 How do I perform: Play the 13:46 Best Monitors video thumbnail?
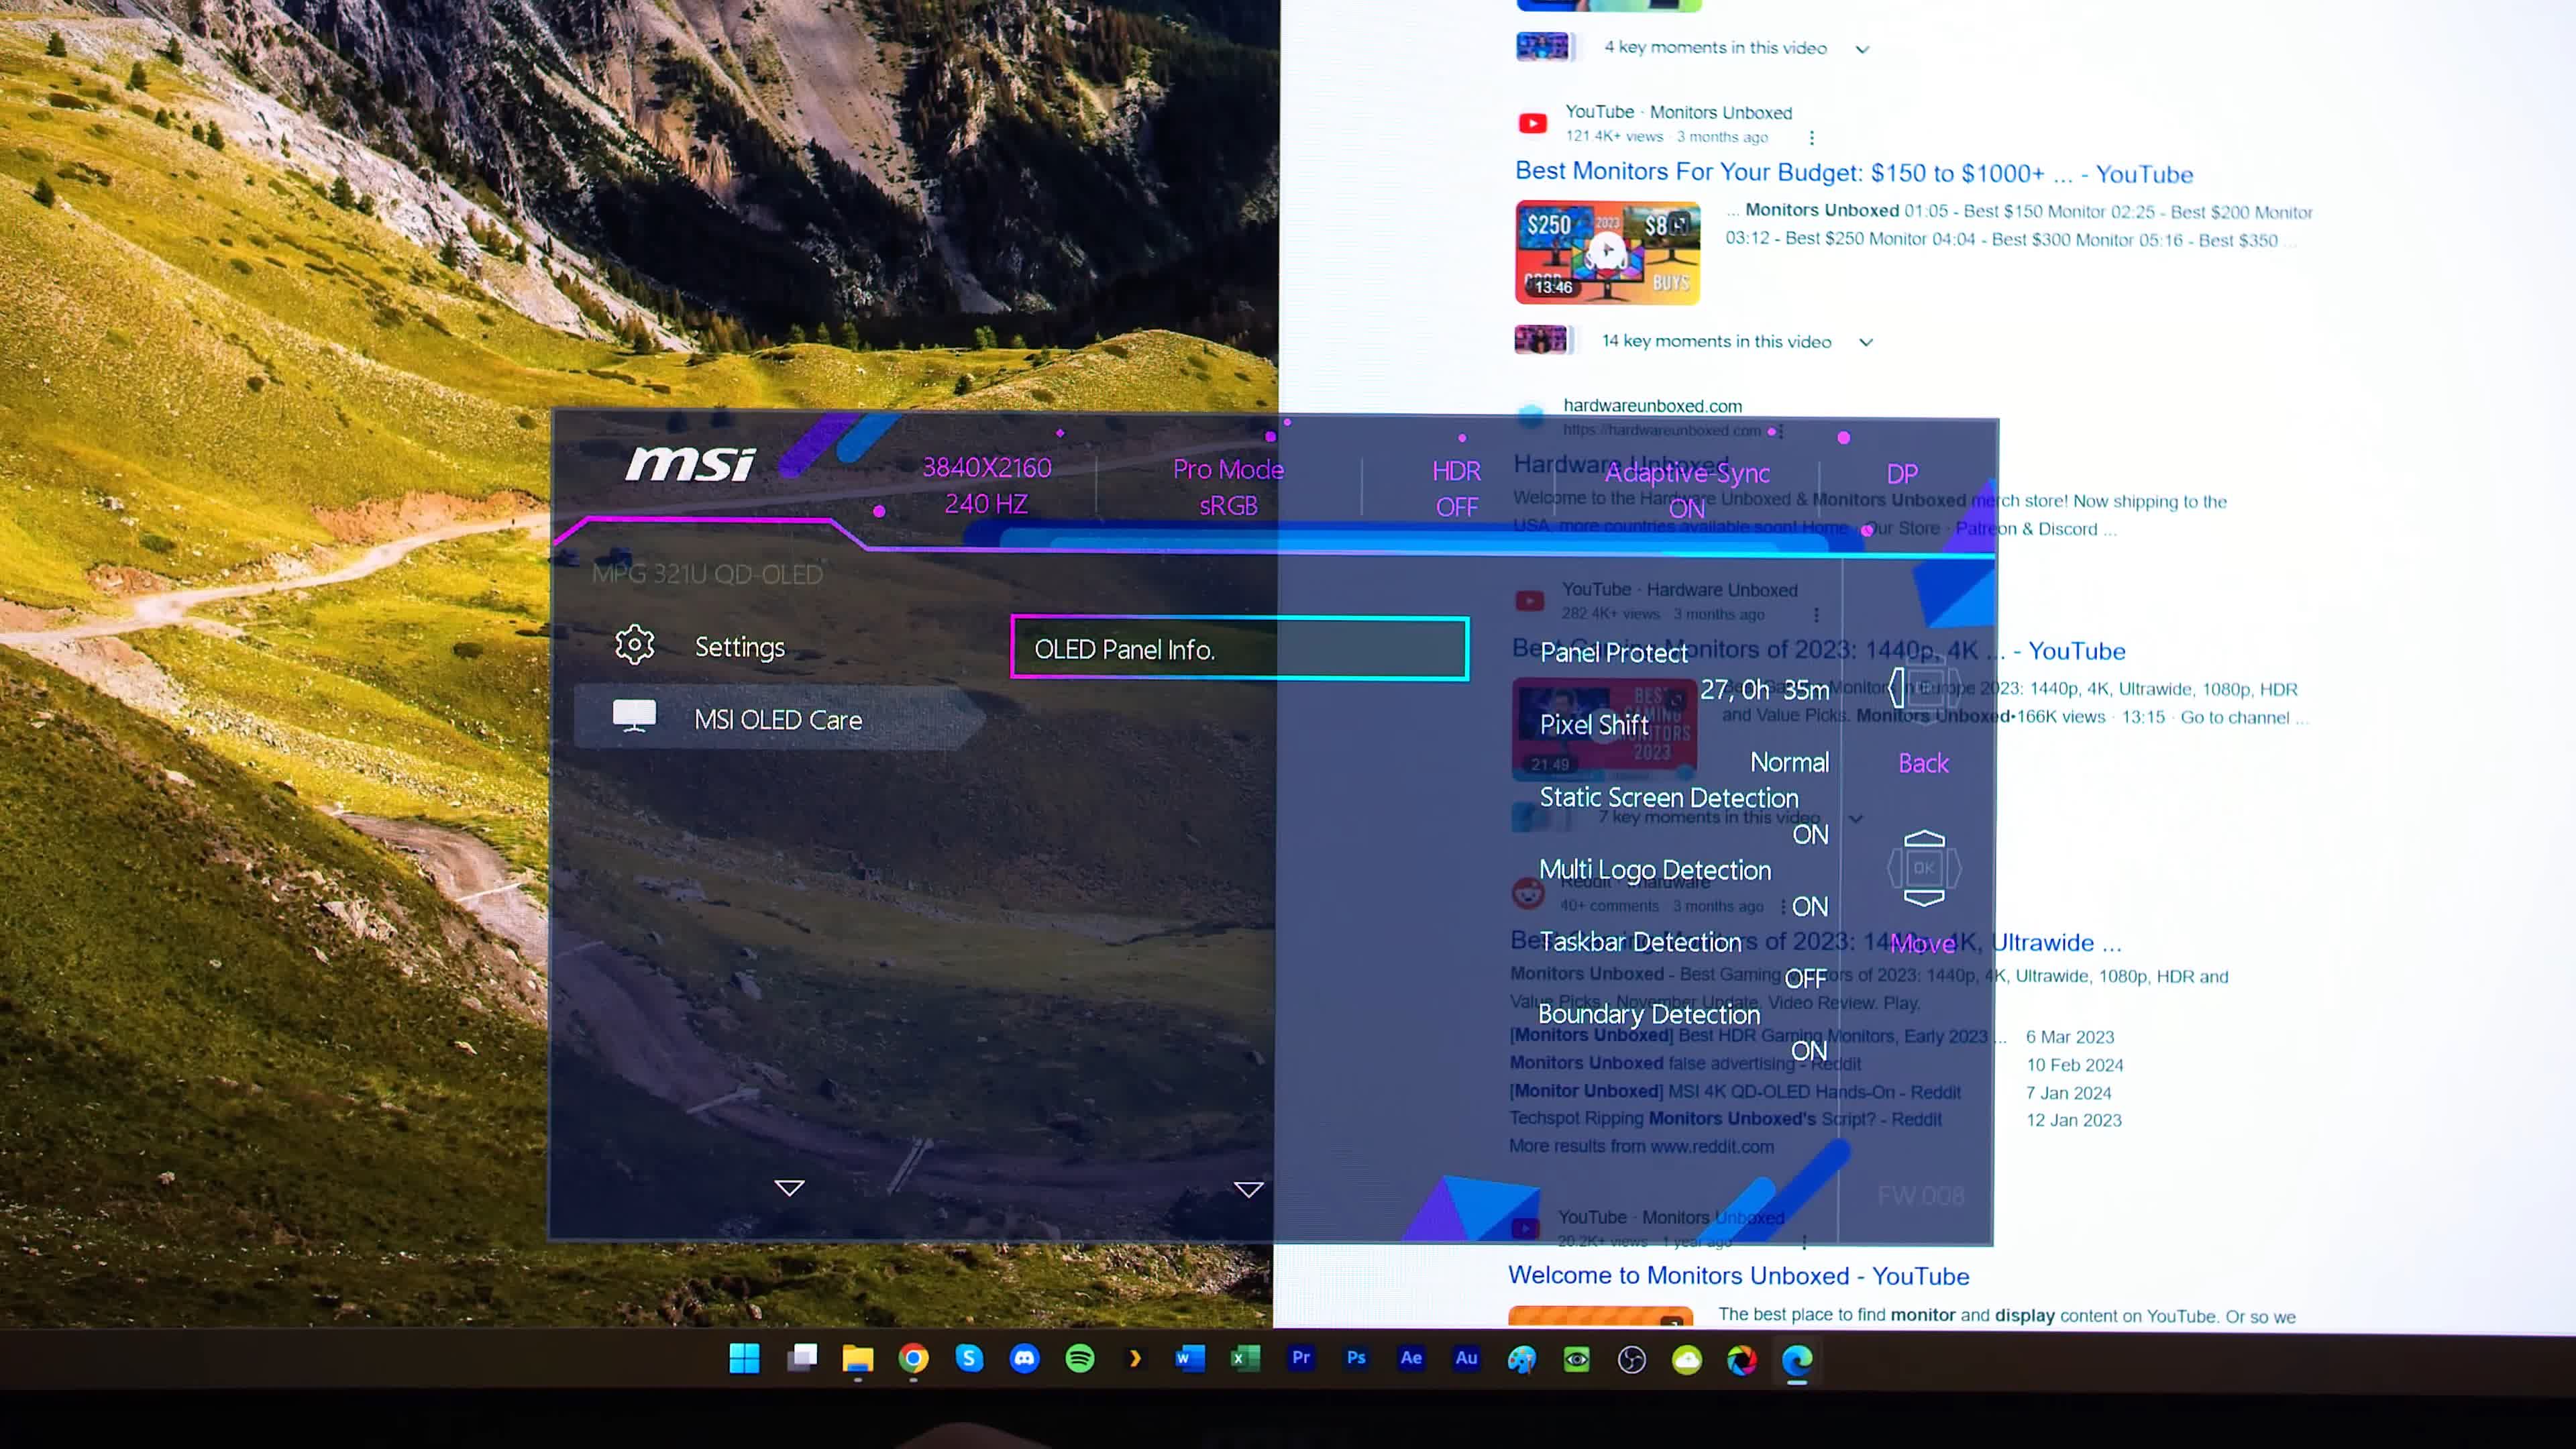1607,252
